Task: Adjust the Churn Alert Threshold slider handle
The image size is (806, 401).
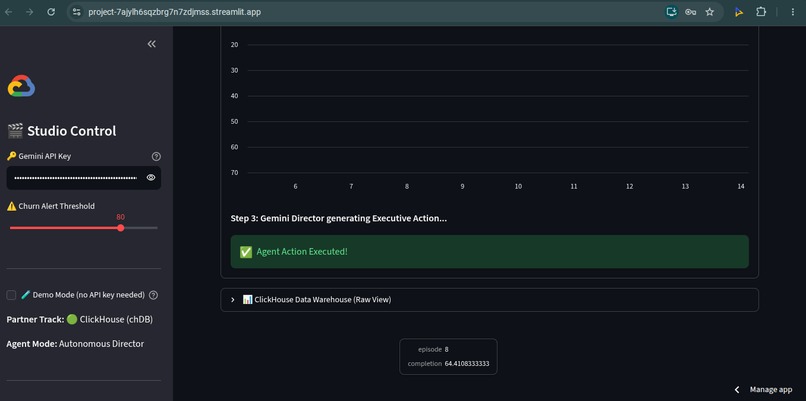Action: pos(120,228)
